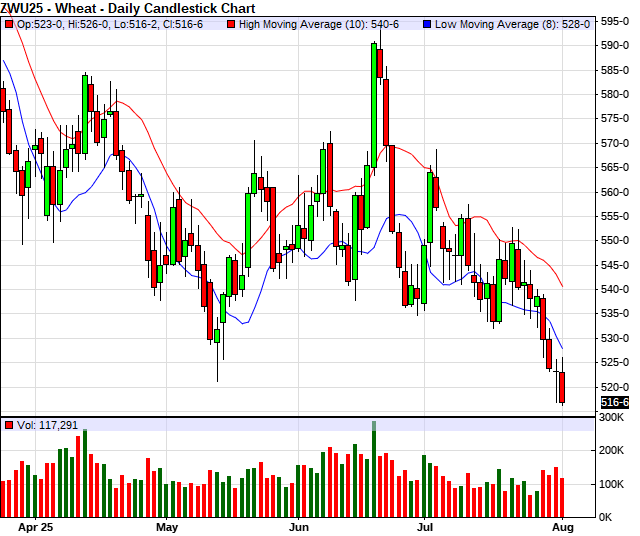The height and width of the screenshot is (536, 640).
Task: Select the May date axis label
Action: coord(167,525)
